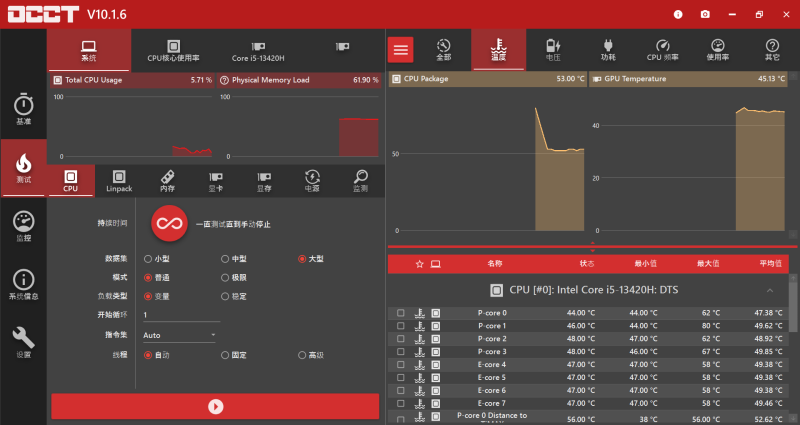Sort by 名称 column header
800x425 pixels.
pyautogui.click(x=494, y=263)
